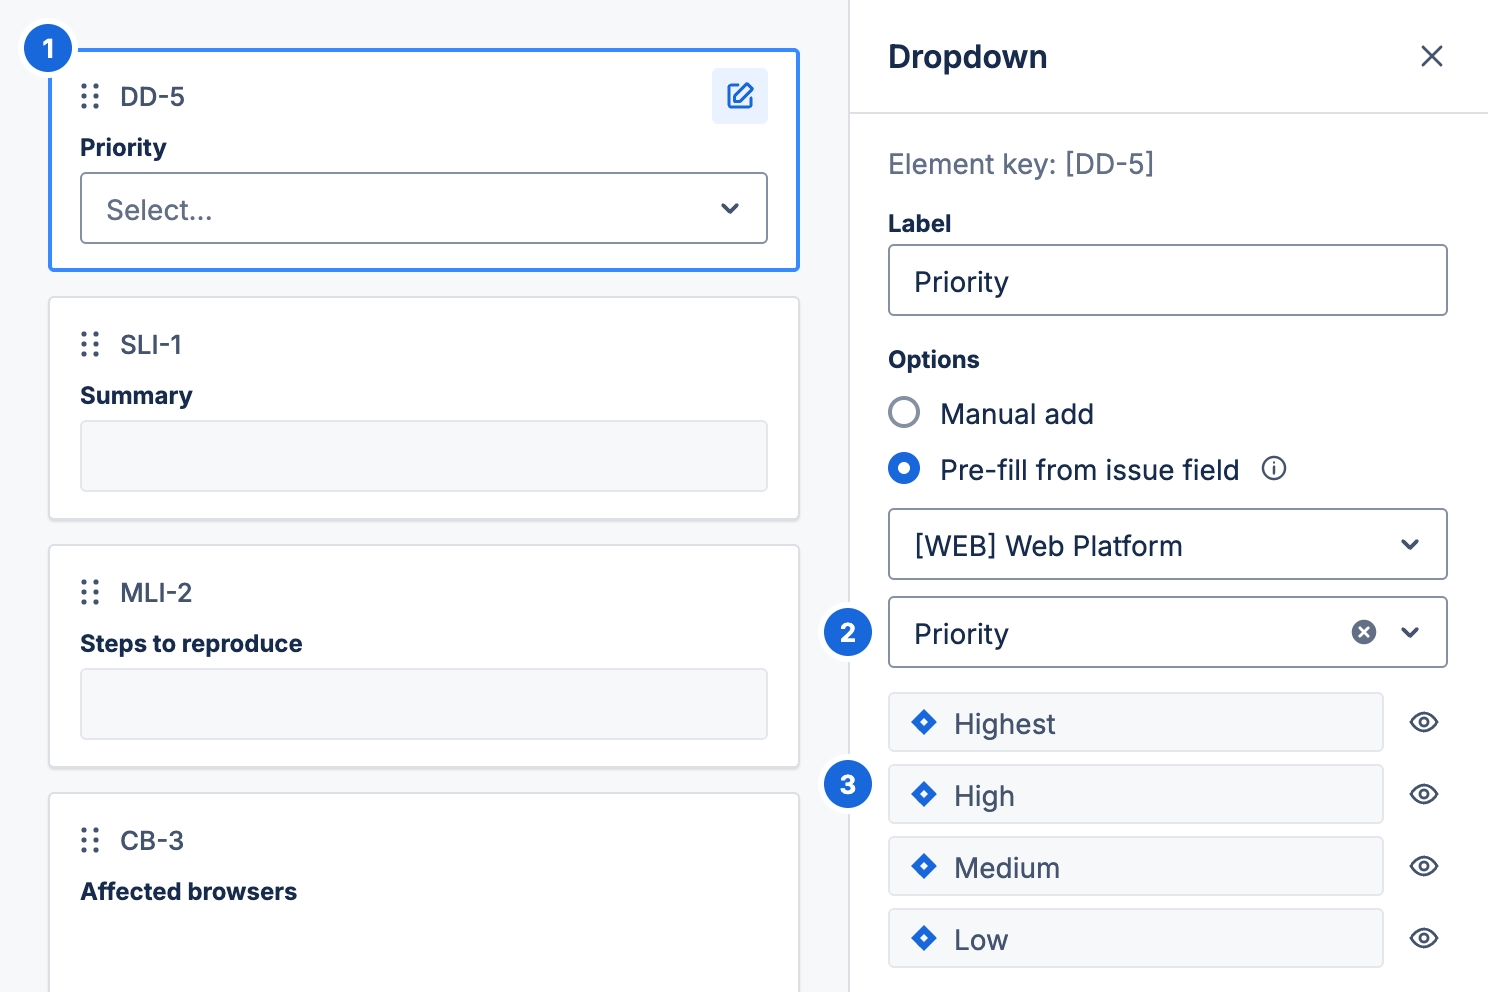
Task: Click the diamond icon next to Low
Action: click(x=924, y=938)
